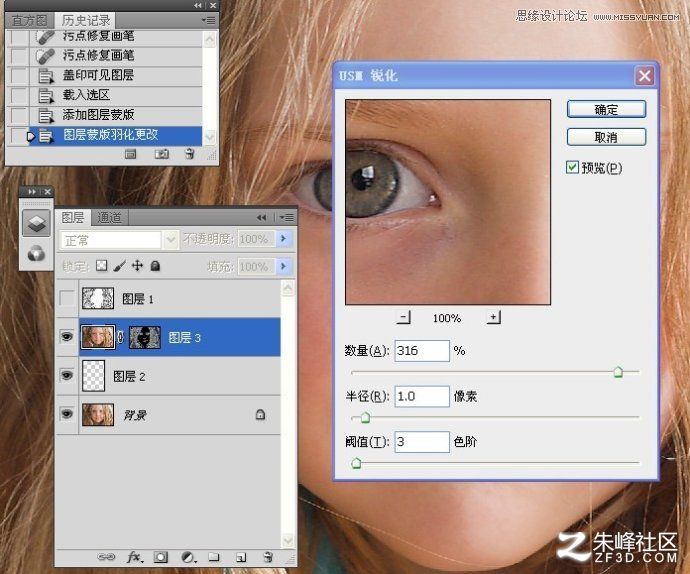
Task: Click the 数量(A) amount input field
Action: [422, 351]
